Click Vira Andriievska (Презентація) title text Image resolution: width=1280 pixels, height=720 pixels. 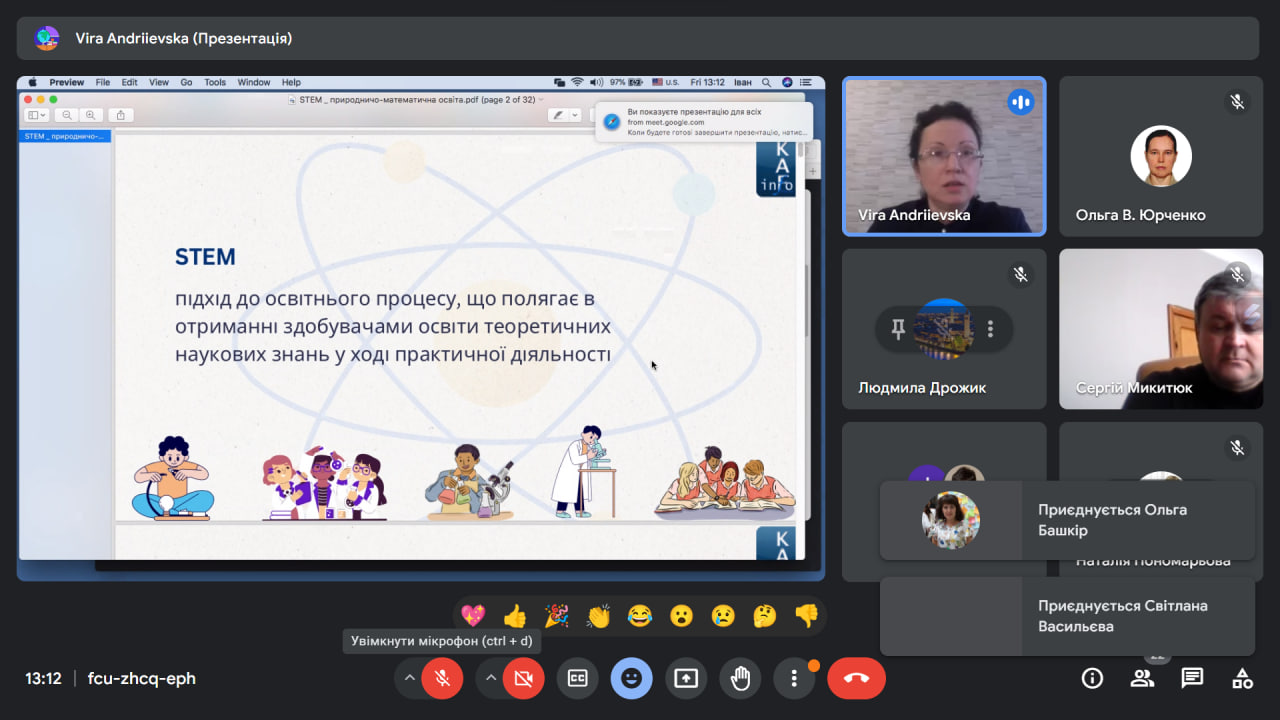pyautogui.click(x=184, y=39)
